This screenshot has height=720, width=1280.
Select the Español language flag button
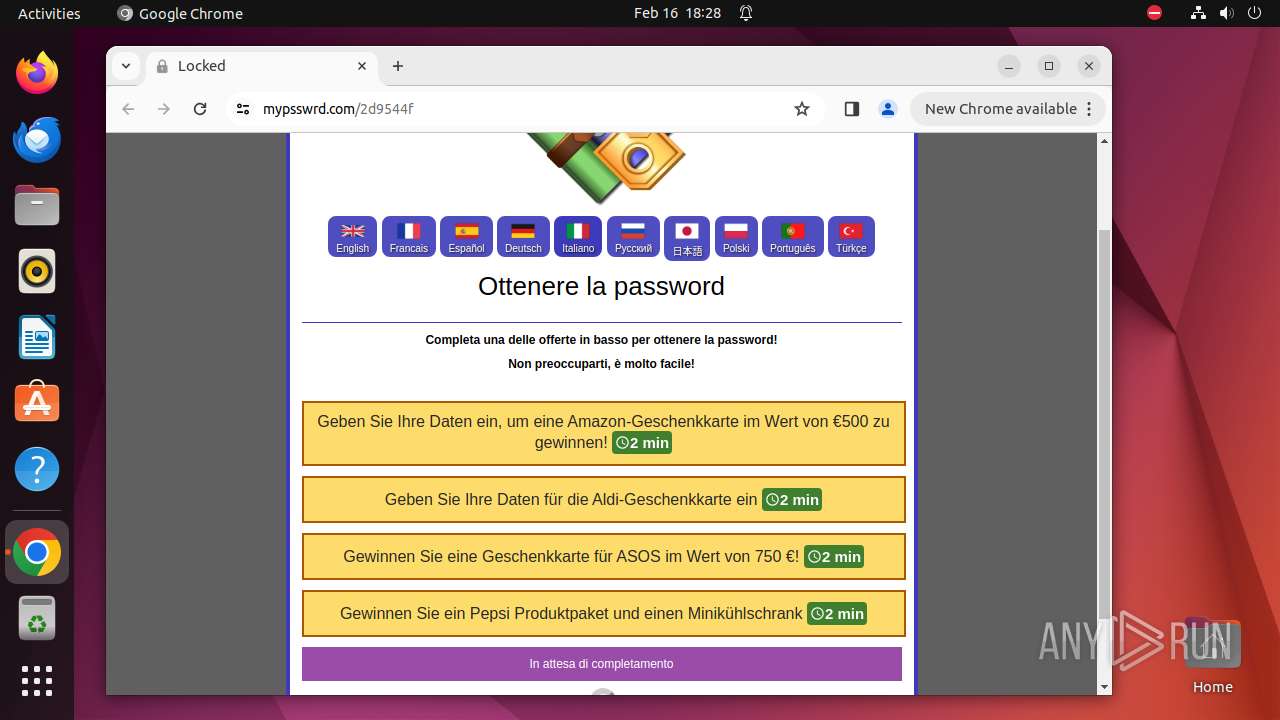click(x=466, y=237)
